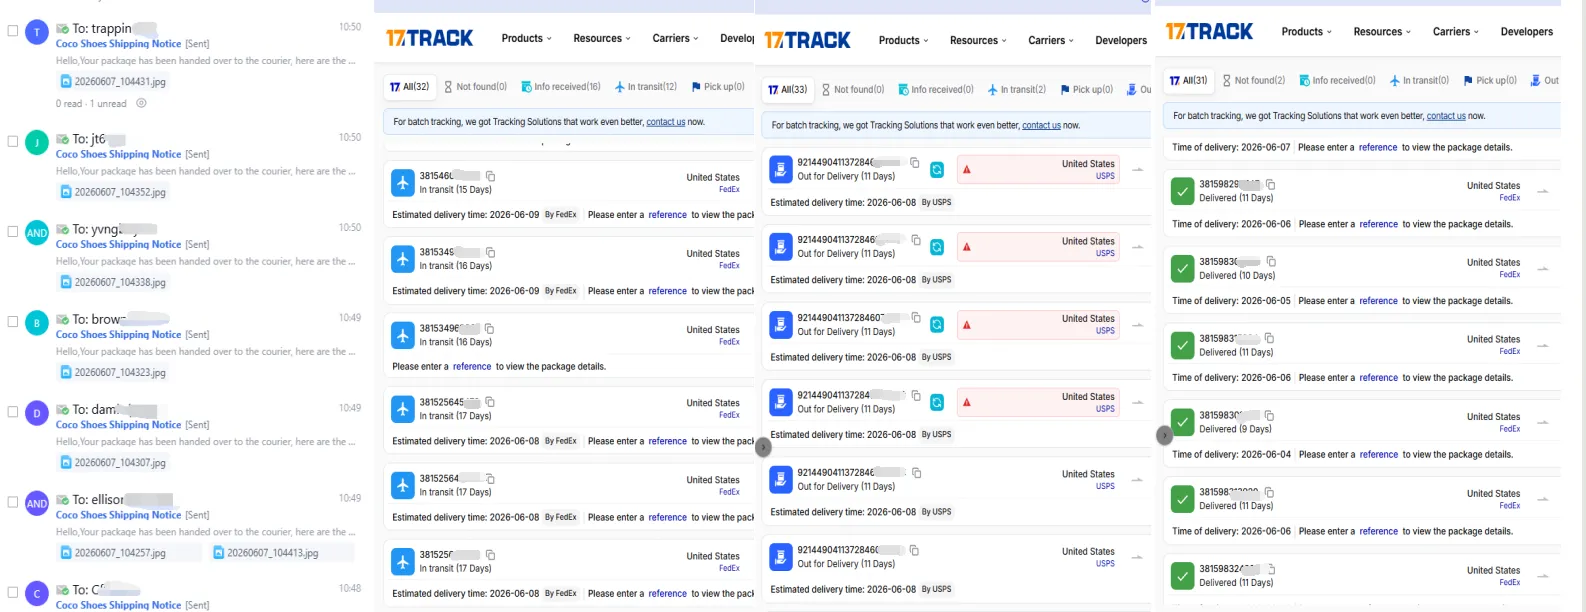Click 'reference' link beside delivery 2026-06-07
The height and width of the screenshot is (612, 1586).
point(1378,147)
